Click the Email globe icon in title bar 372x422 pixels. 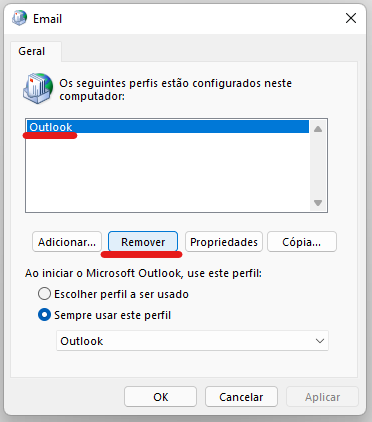pyautogui.click(x=19, y=18)
